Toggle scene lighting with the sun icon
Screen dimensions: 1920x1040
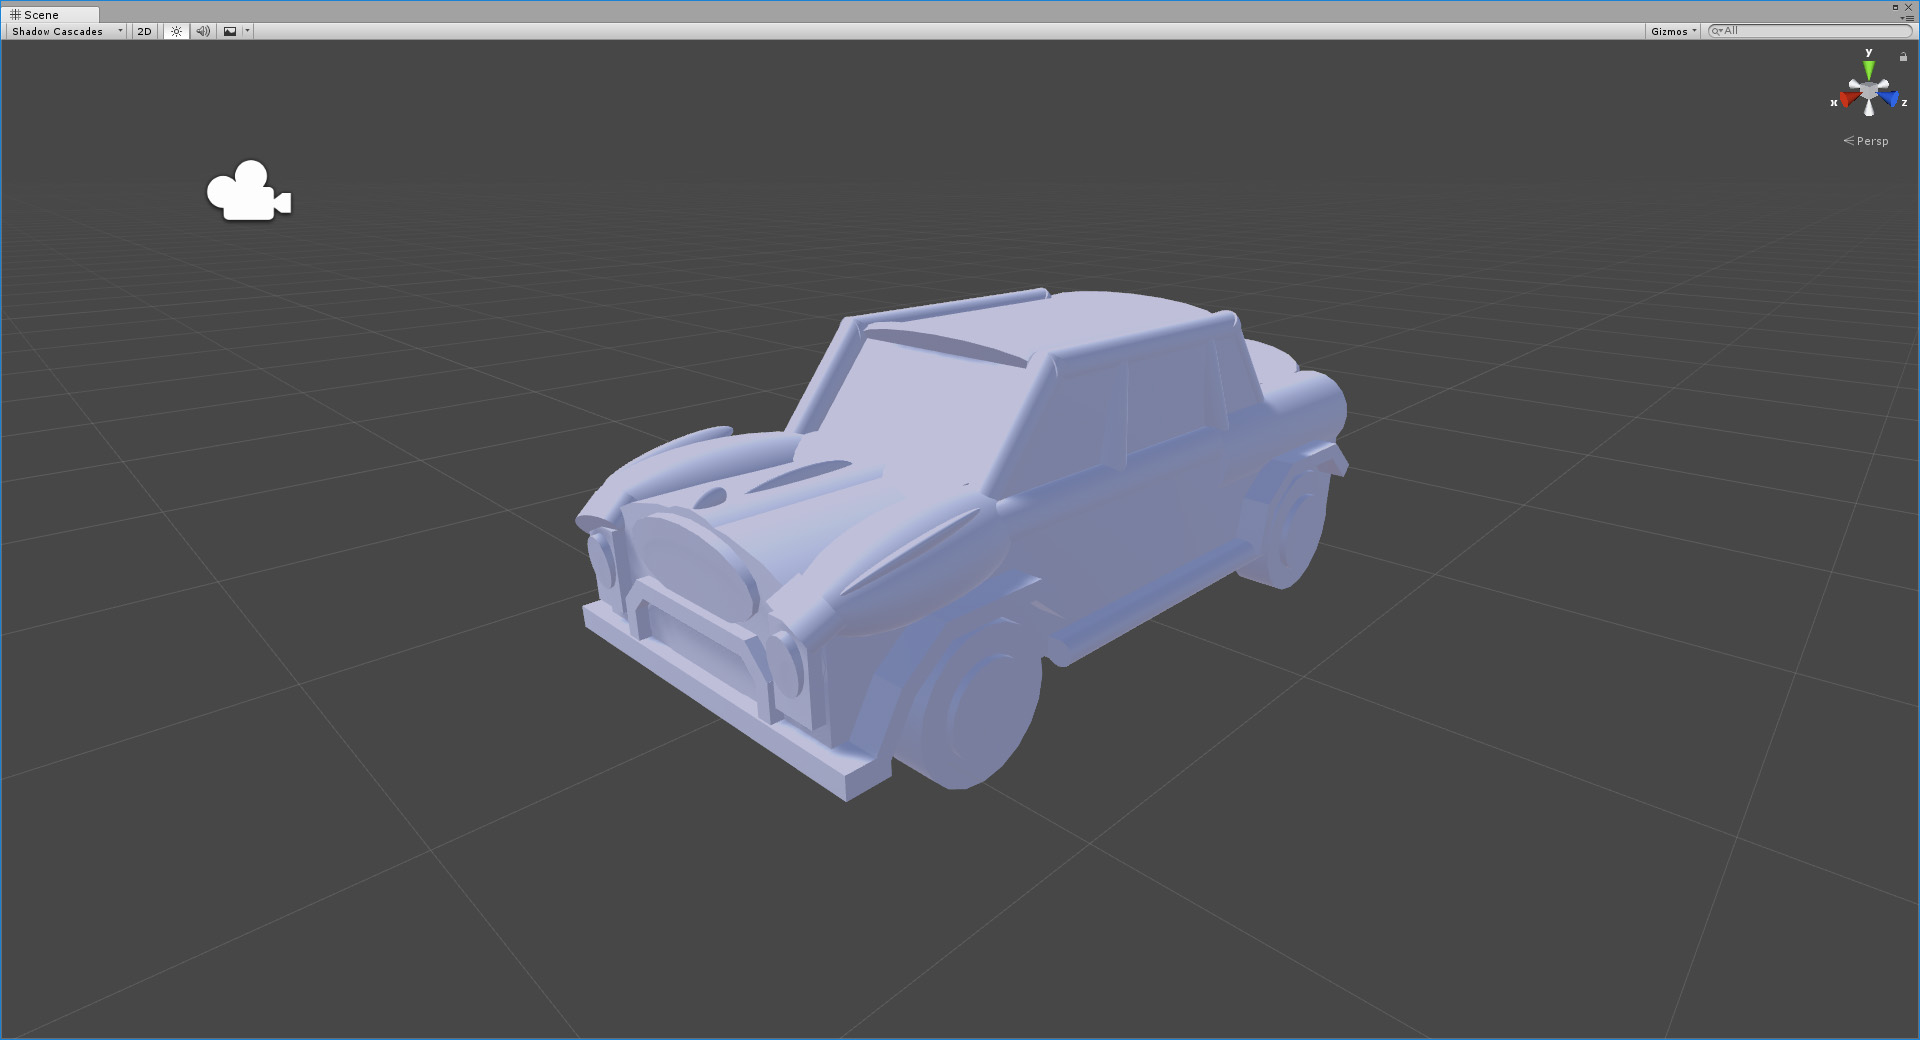point(176,31)
